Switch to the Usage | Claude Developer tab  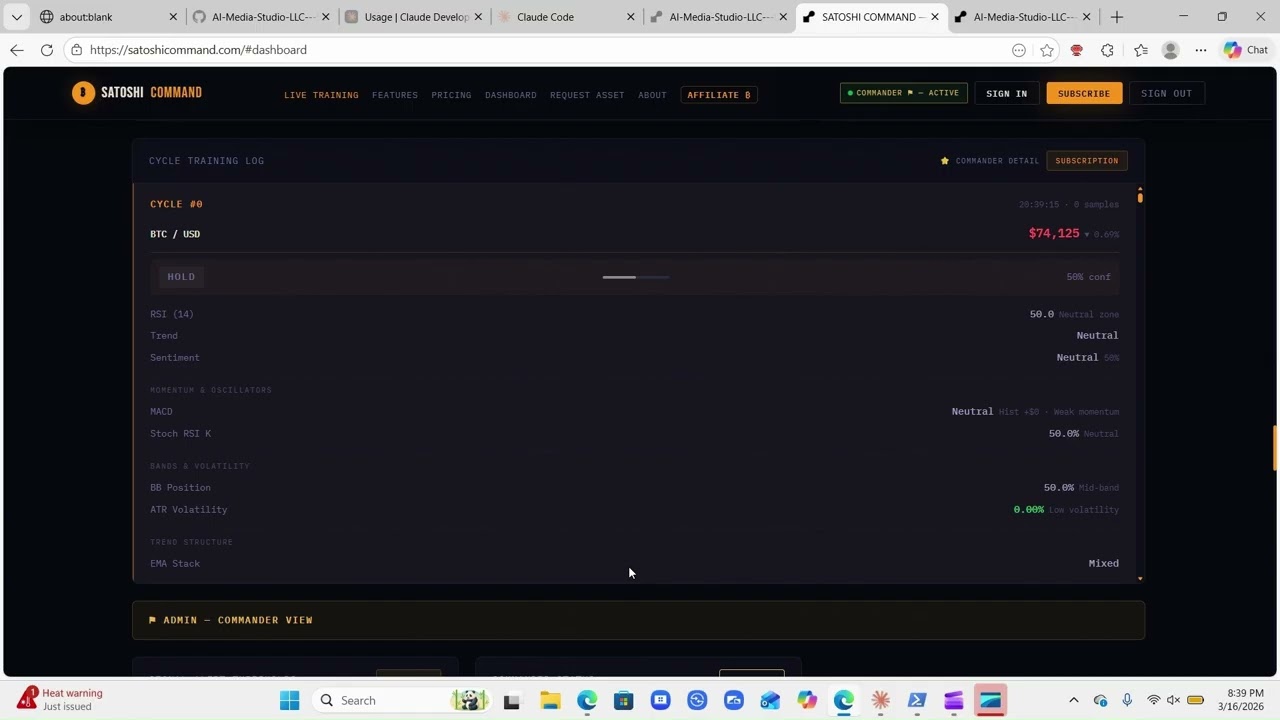pyautogui.click(x=413, y=17)
